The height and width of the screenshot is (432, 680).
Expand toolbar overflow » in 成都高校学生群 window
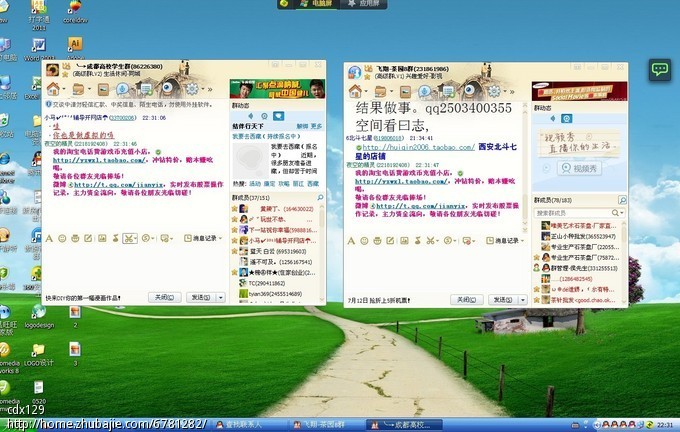pos(210,90)
